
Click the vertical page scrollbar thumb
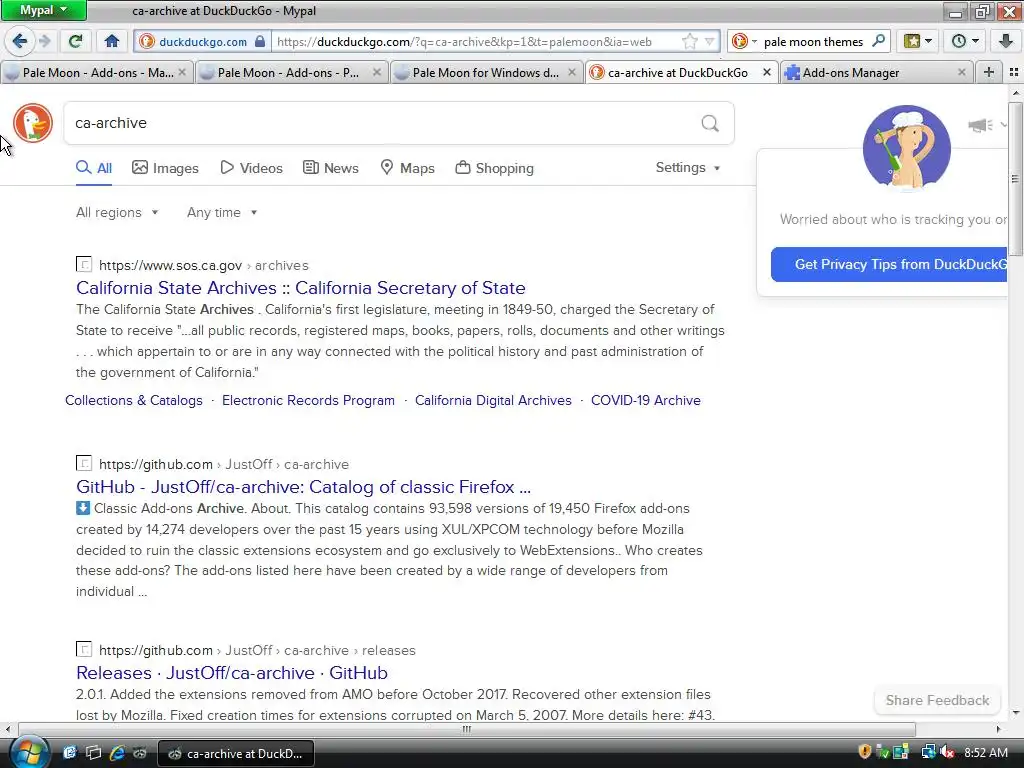[1015, 179]
